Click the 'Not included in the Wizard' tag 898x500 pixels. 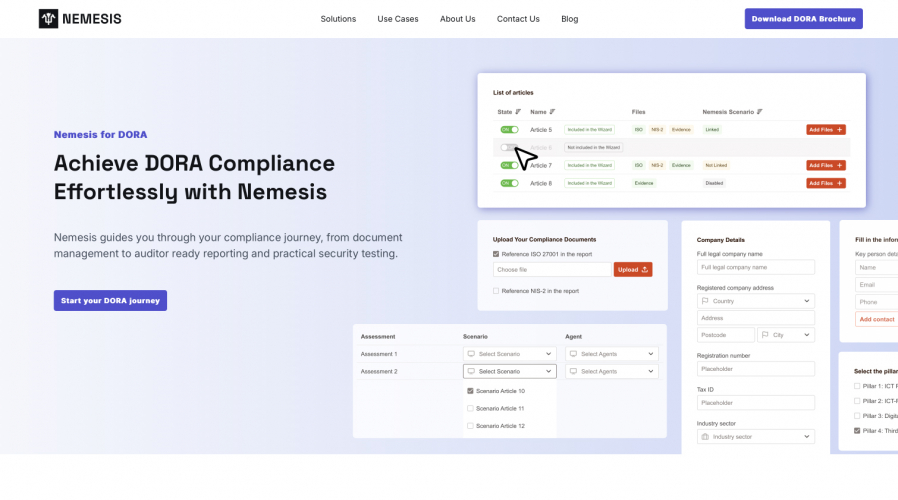coord(593,148)
